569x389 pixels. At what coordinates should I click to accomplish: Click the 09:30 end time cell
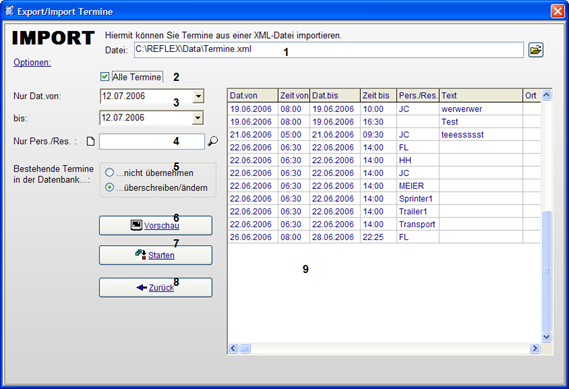pos(378,135)
